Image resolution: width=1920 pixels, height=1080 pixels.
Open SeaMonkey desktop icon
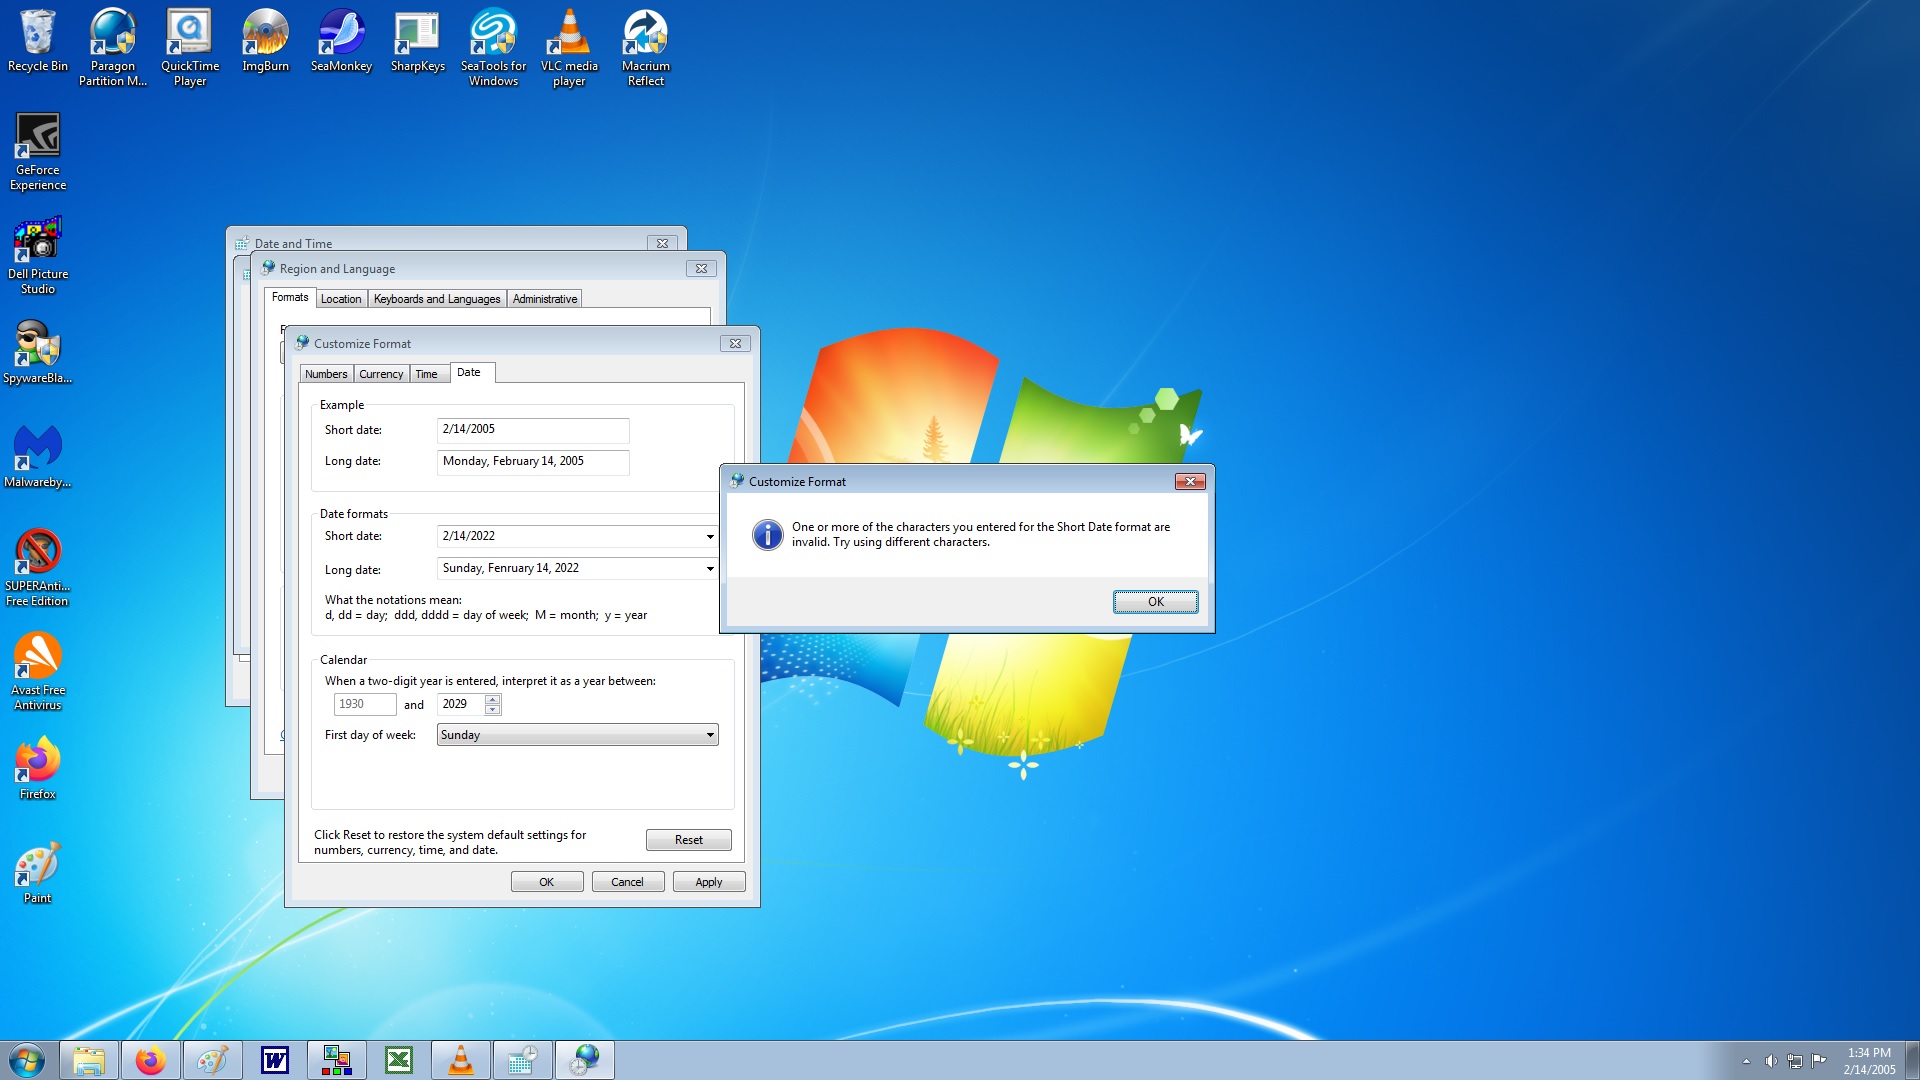(x=341, y=42)
